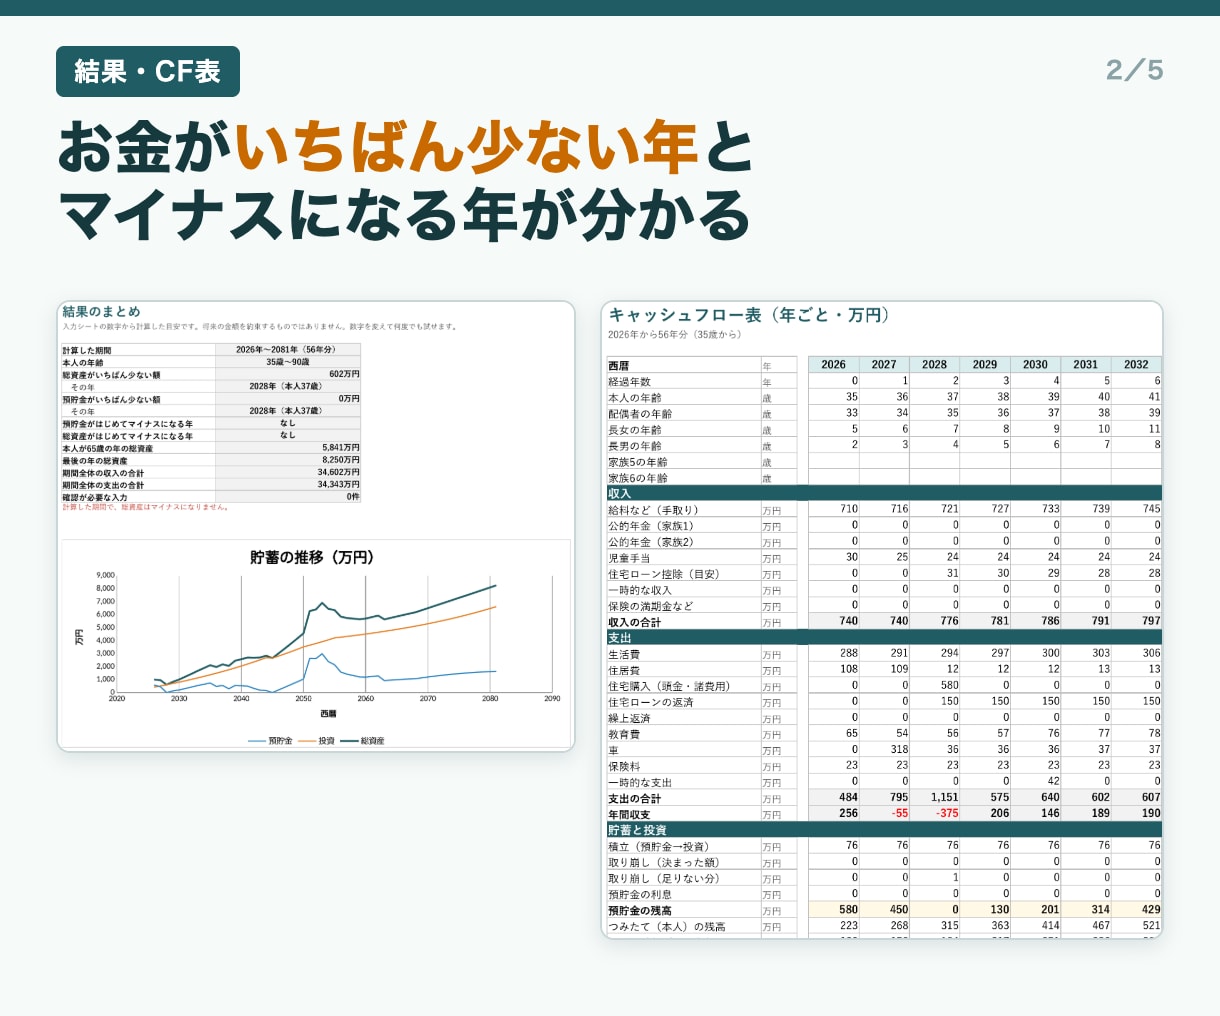This screenshot has height=1016, width=1220.
Task: Click the 計算した期間 row label
Action: pos(87,350)
